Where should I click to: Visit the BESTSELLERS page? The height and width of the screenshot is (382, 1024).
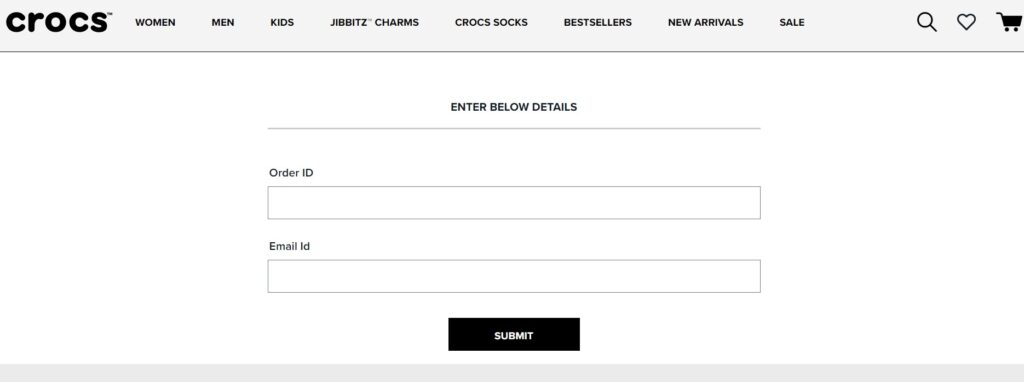tap(598, 22)
